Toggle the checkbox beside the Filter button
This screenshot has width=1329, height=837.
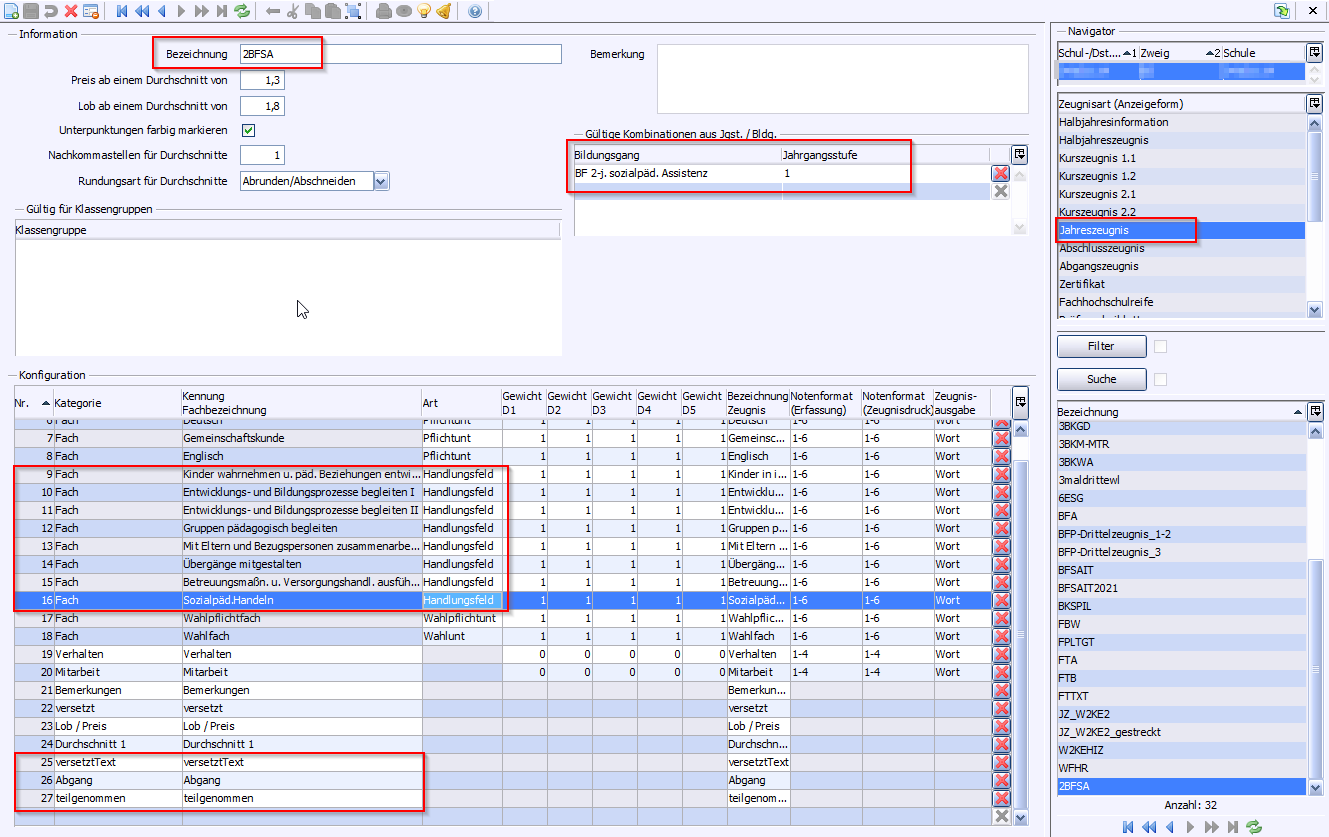tap(1161, 346)
